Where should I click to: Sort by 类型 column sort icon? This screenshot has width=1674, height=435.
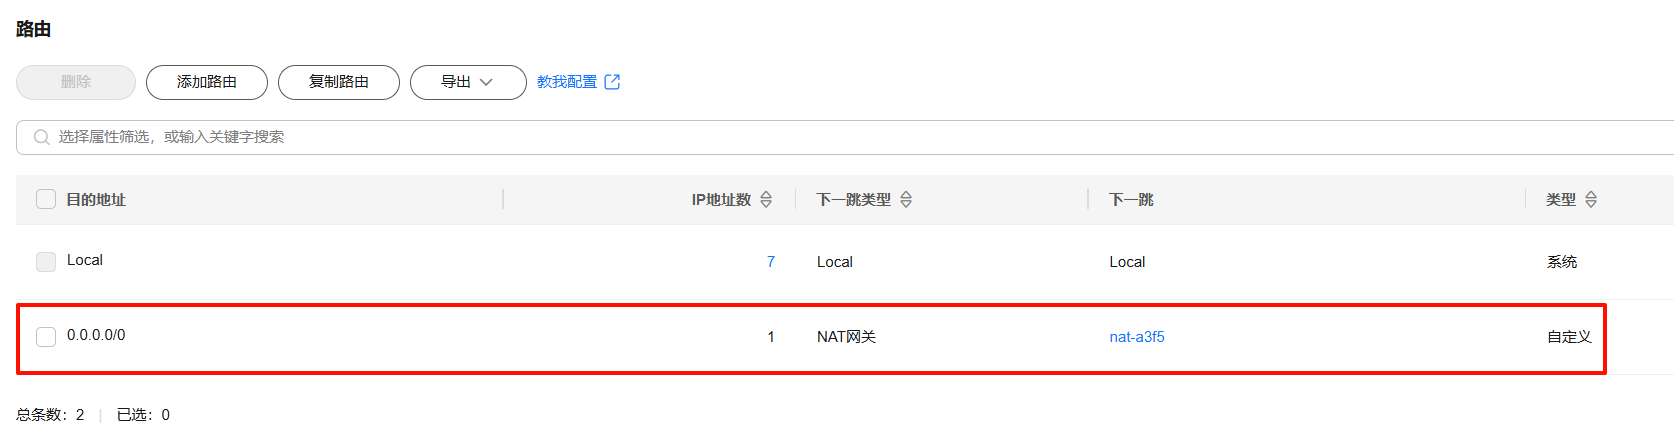tap(1591, 200)
